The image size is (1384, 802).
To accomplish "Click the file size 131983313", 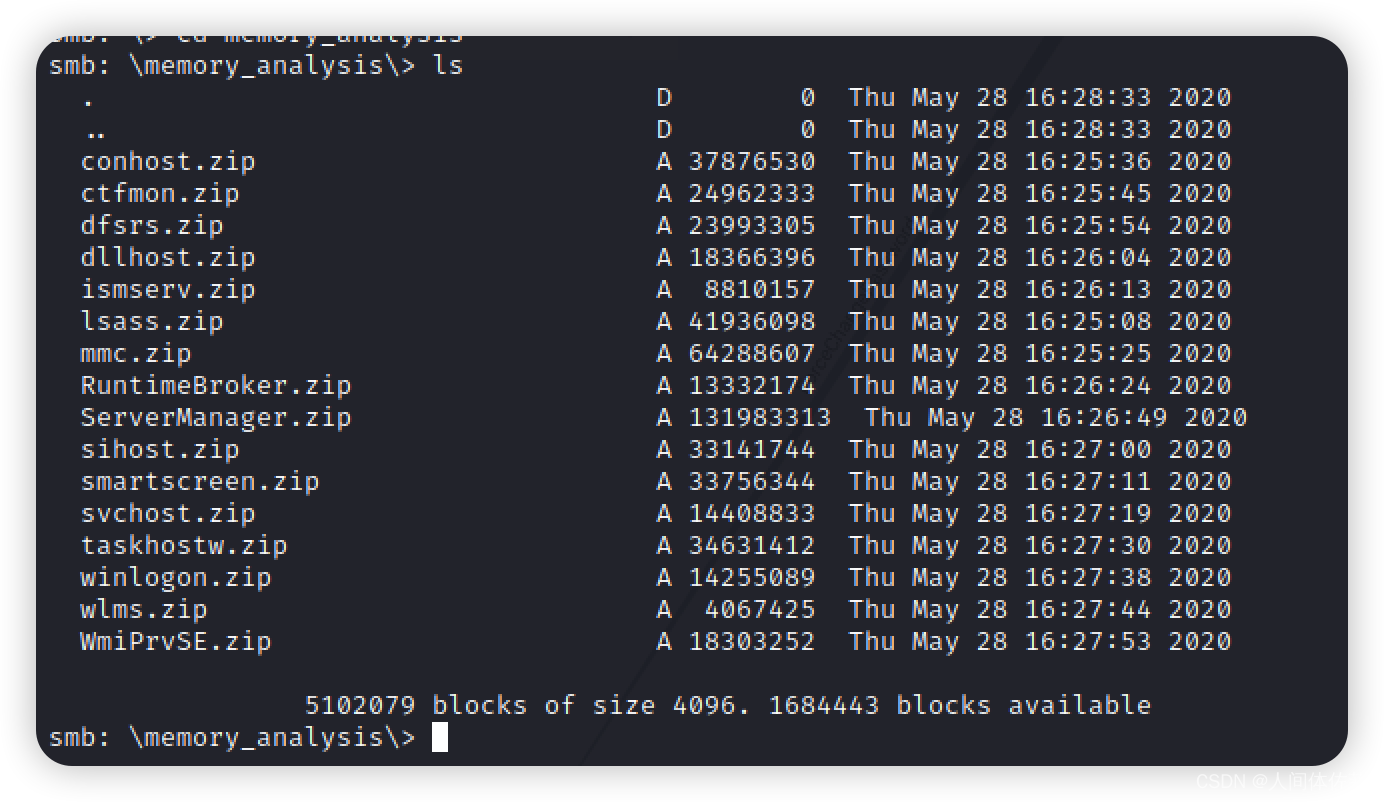I will 760,417.
